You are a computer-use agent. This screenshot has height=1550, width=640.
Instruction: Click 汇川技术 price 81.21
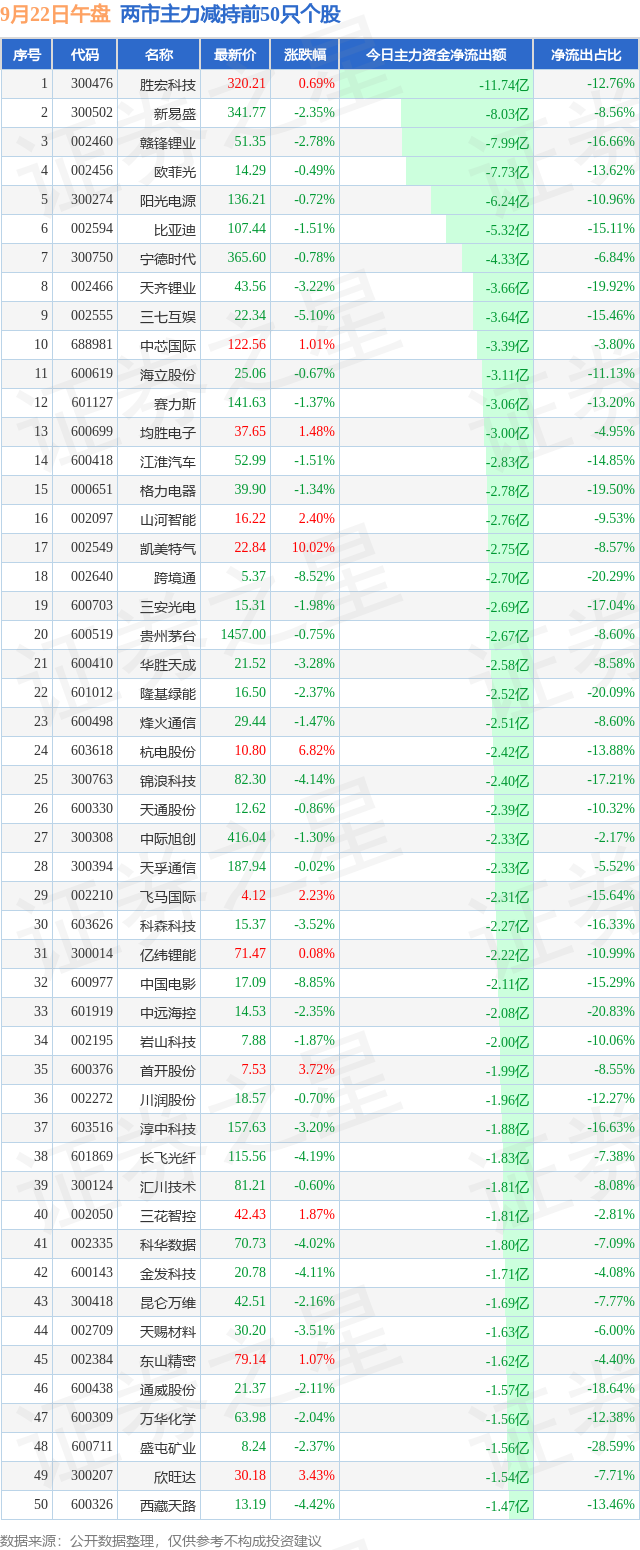(x=250, y=1186)
